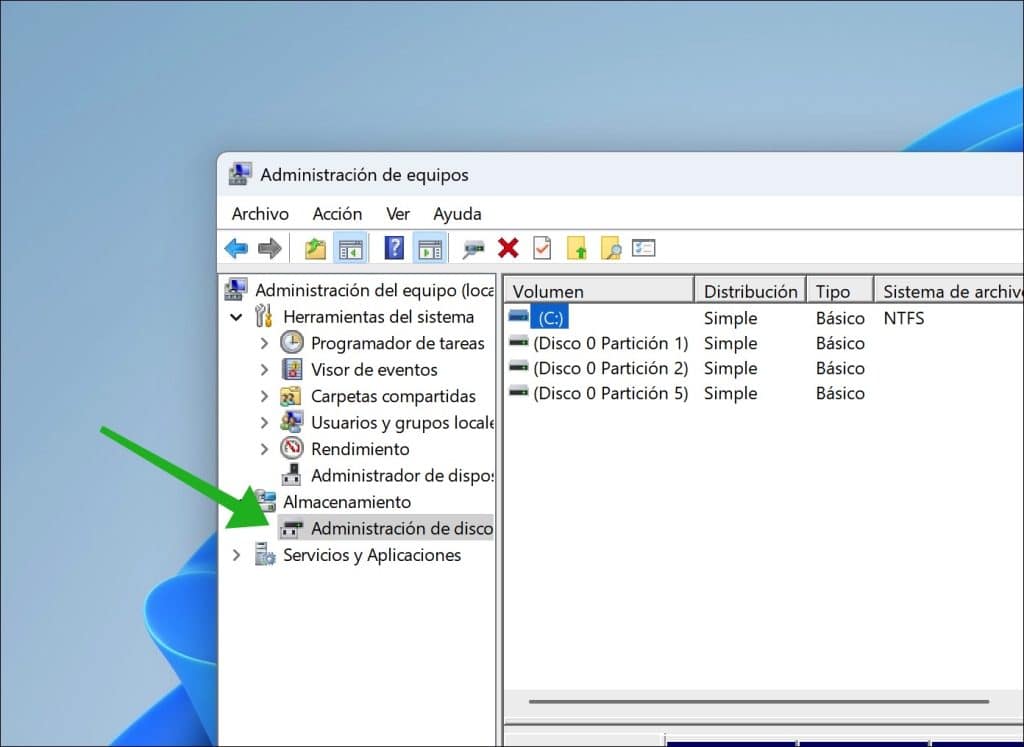
Task: Click the Disco 0 Partición 5 drive icon
Action: click(x=519, y=391)
